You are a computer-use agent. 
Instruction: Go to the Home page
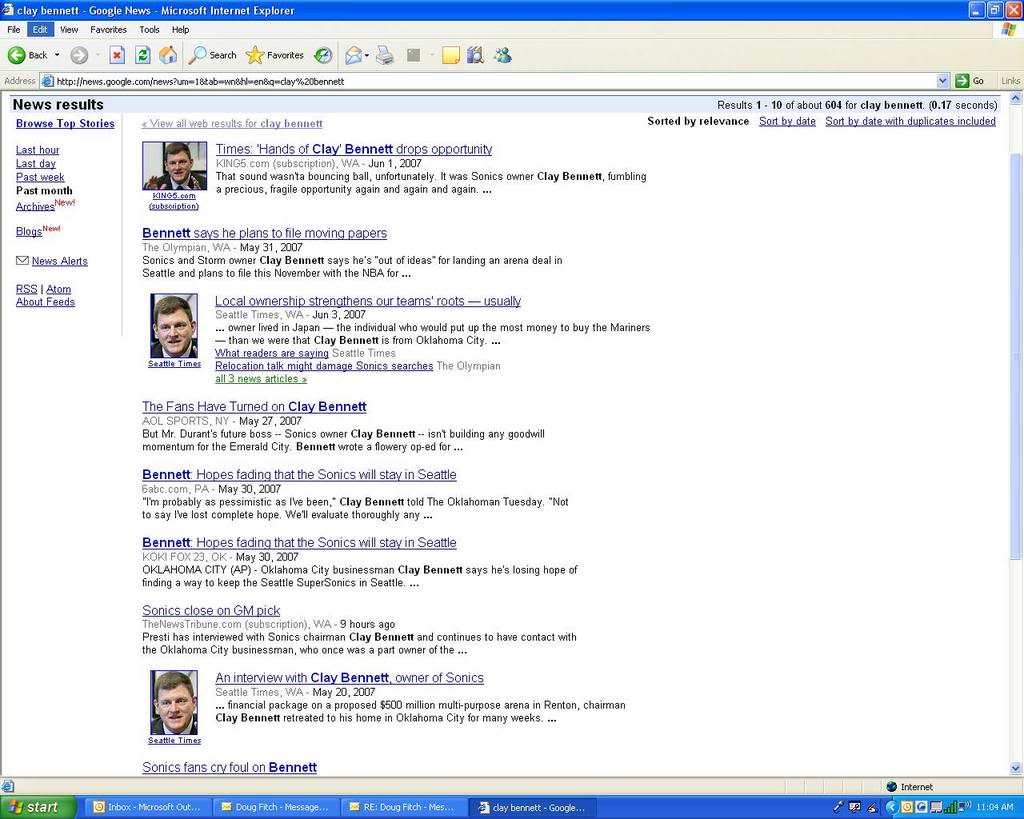click(169, 55)
